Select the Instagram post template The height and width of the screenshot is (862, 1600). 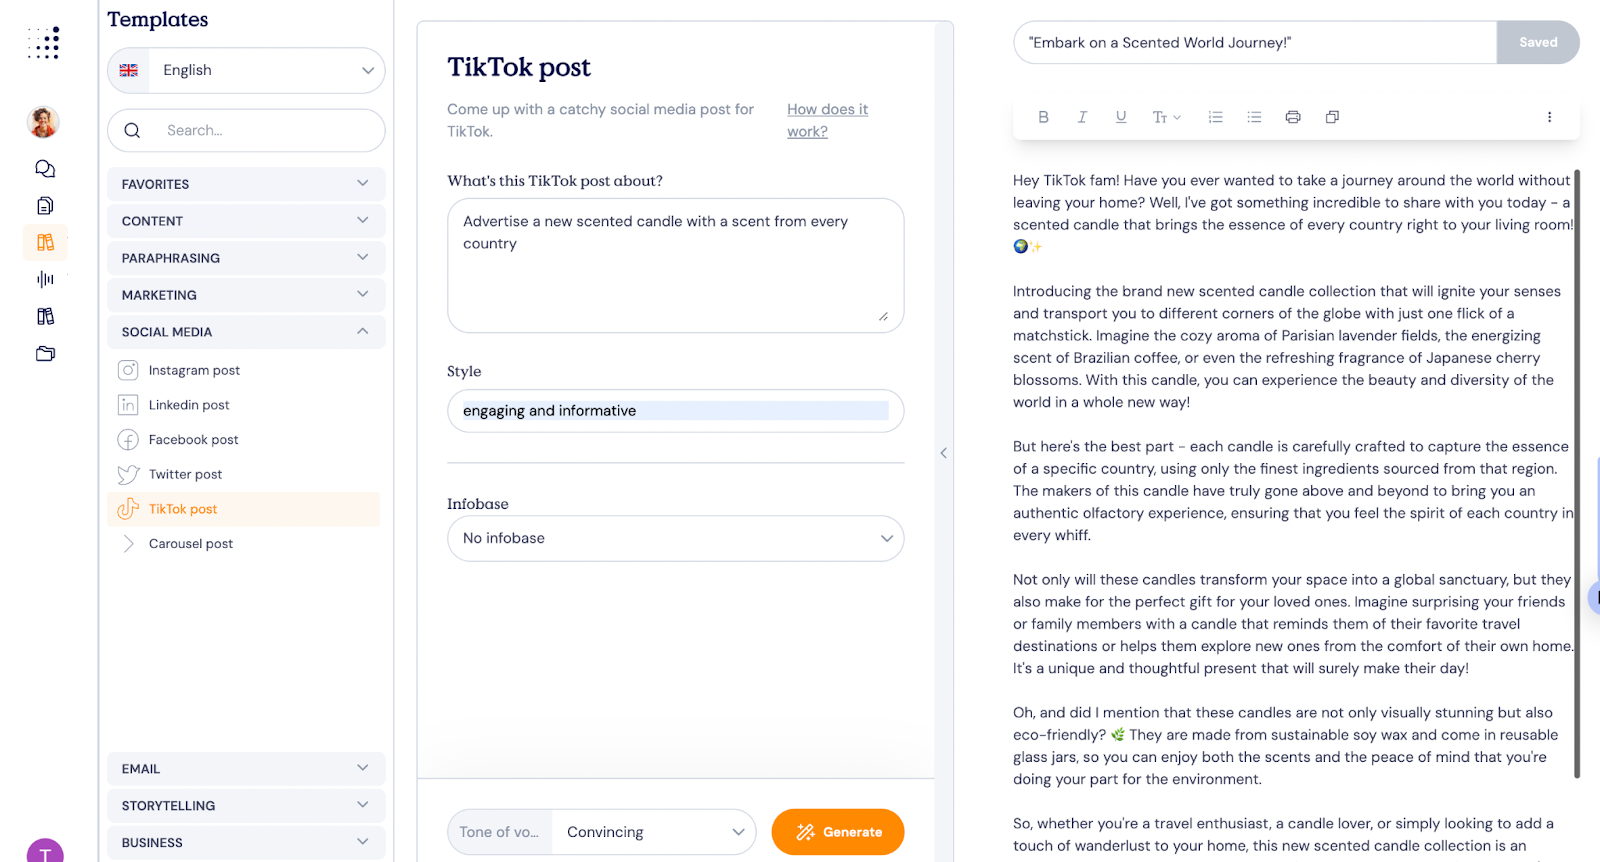[x=193, y=369]
